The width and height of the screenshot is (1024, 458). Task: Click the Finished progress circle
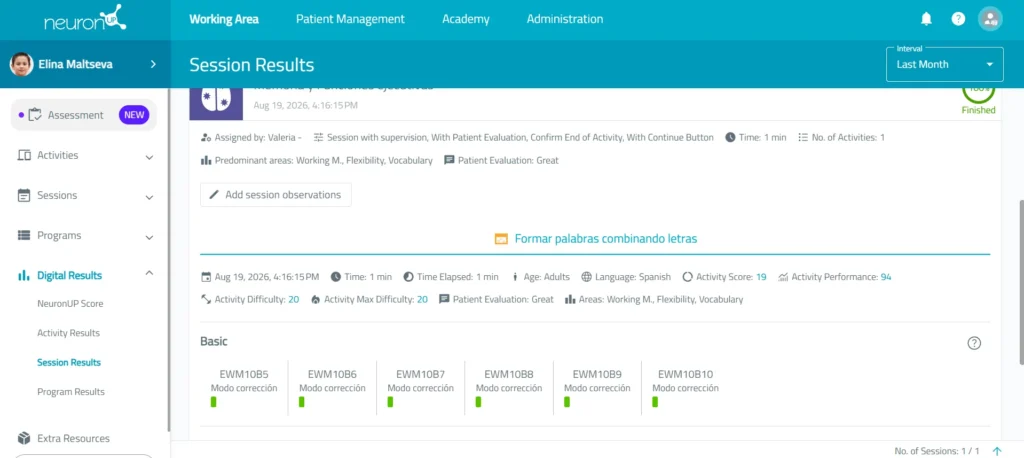click(978, 96)
